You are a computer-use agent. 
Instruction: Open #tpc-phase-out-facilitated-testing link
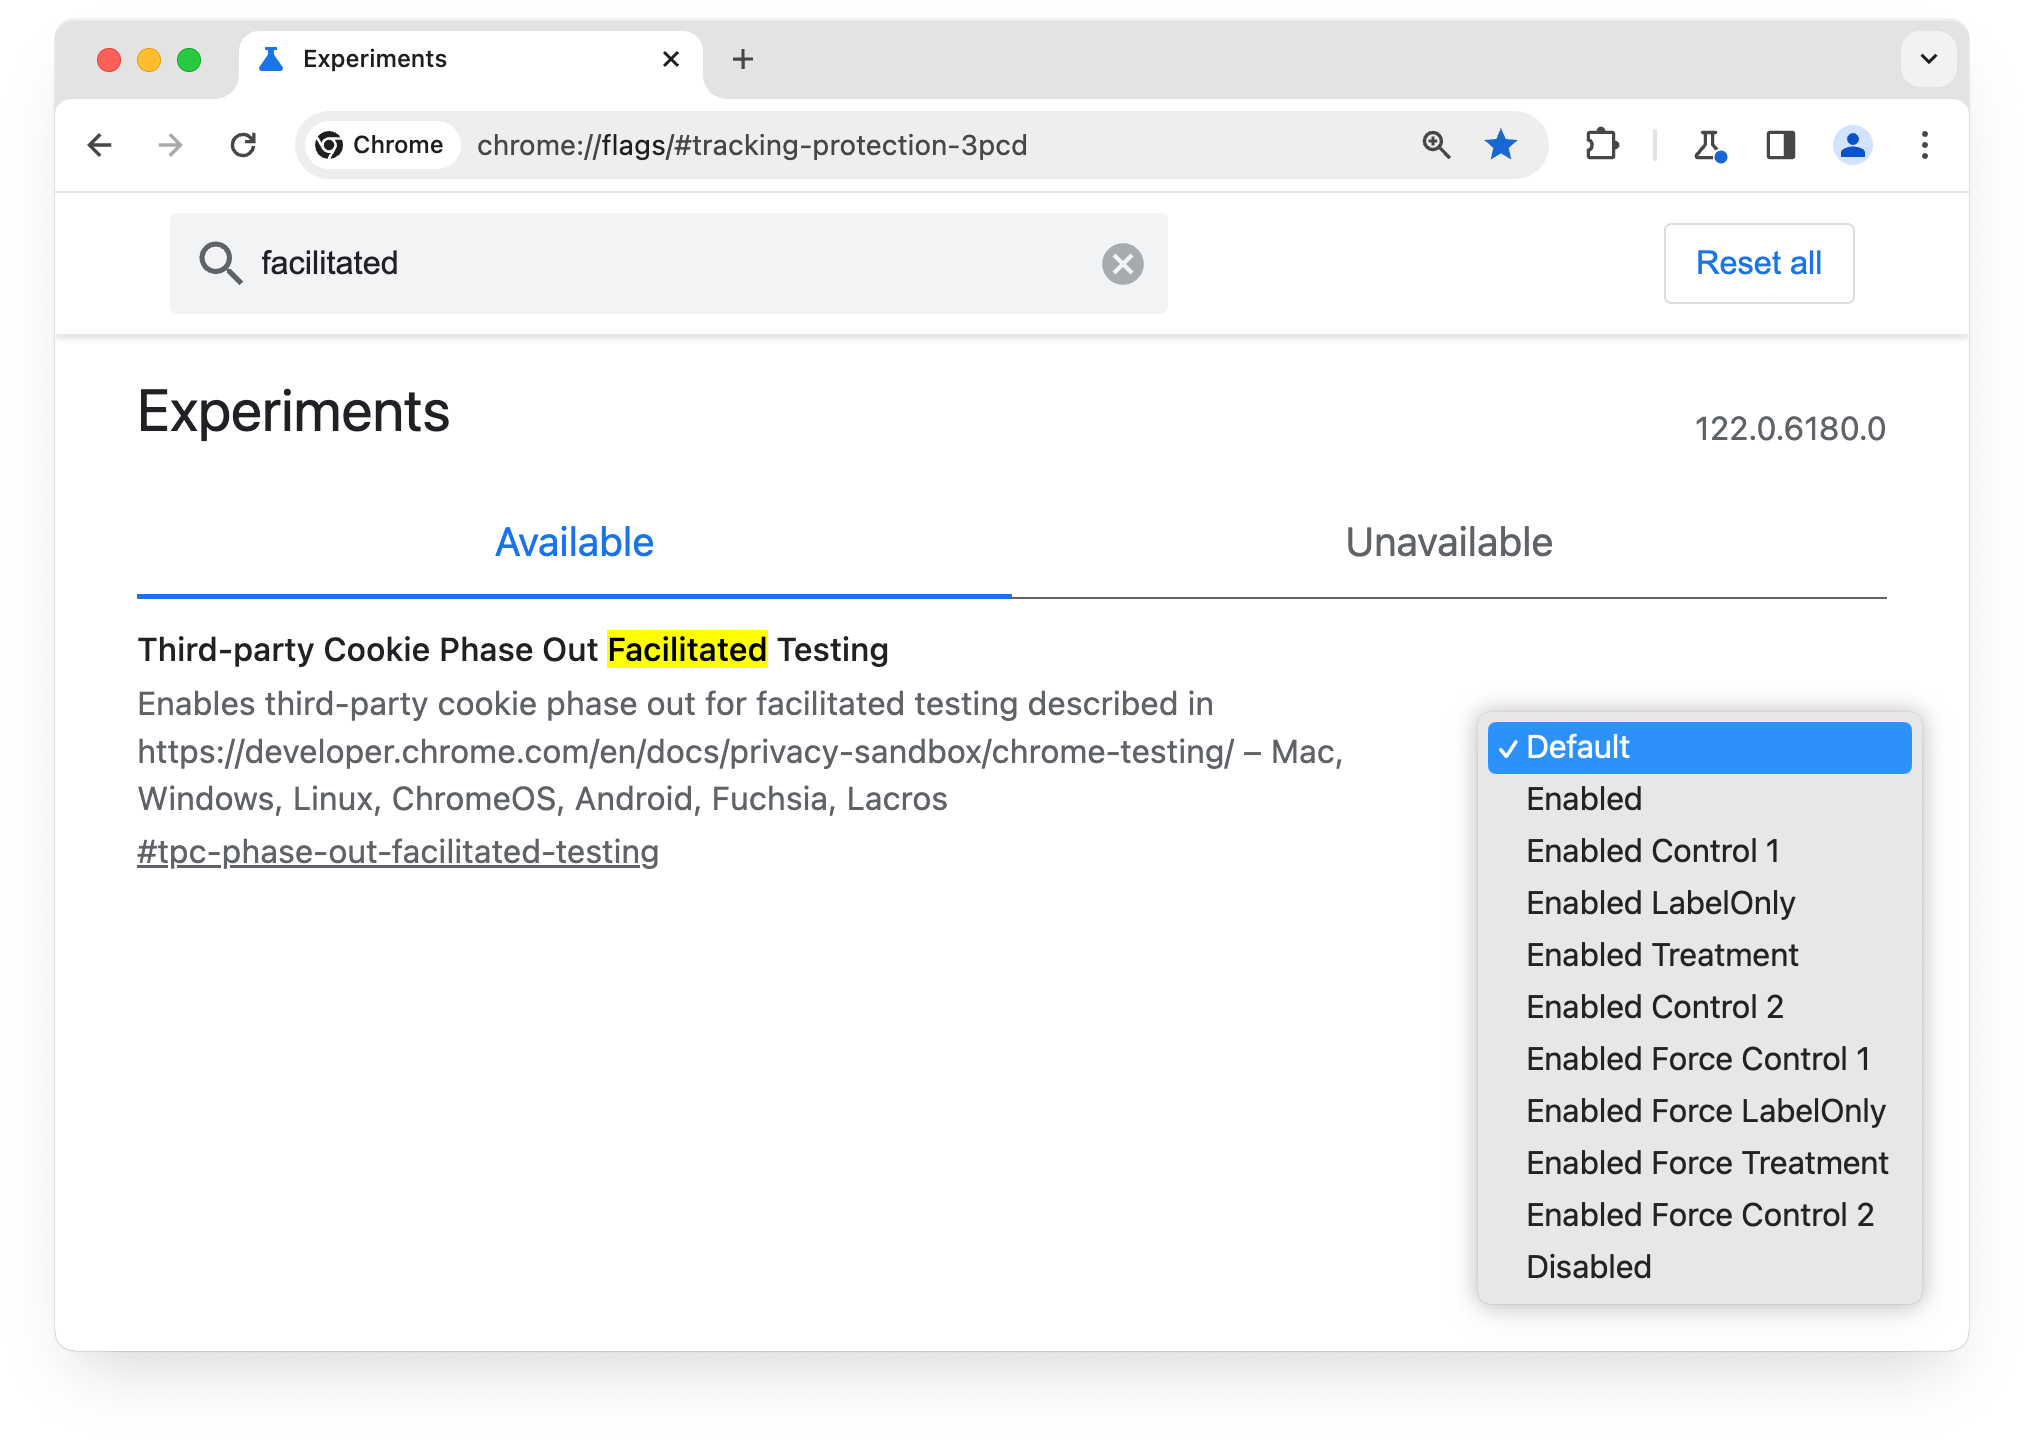coord(398,852)
